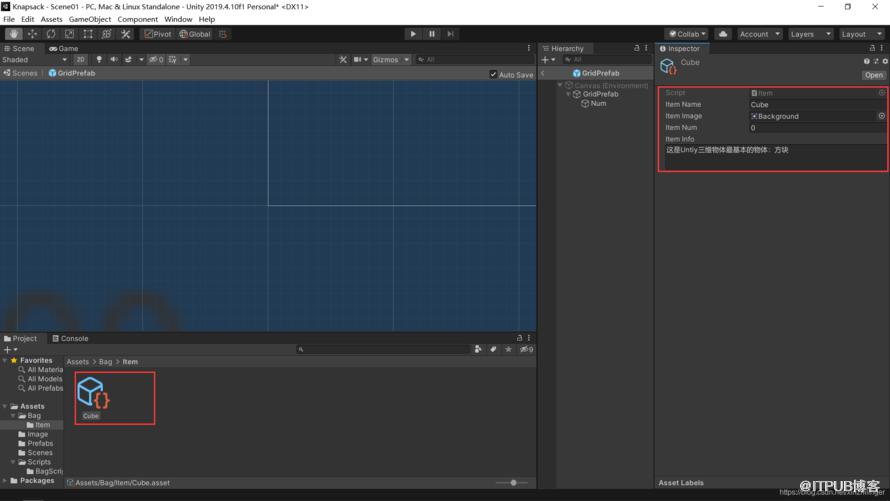The width and height of the screenshot is (890, 501).
Task: Open the Layout dropdown
Action: pyautogui.click(x=861, y=34)
